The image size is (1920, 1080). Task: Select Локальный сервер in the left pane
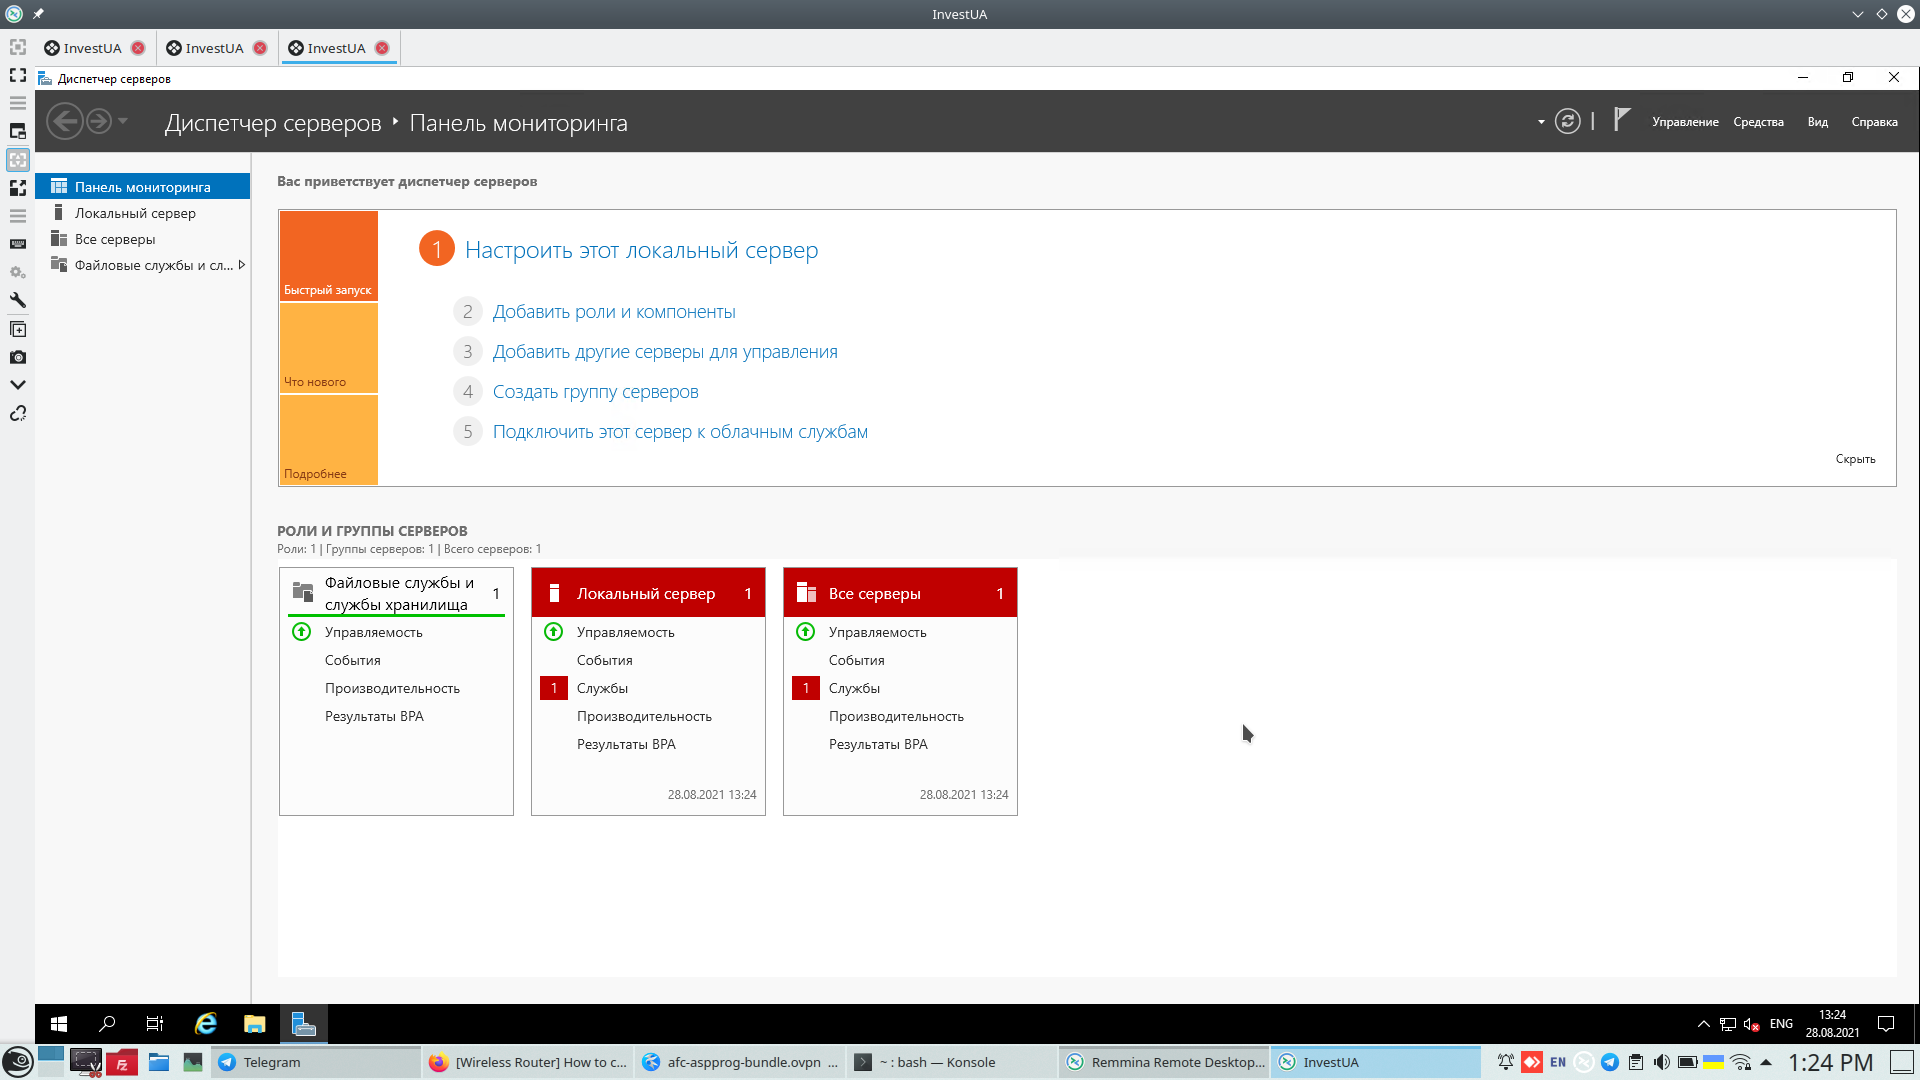point(135,213)
